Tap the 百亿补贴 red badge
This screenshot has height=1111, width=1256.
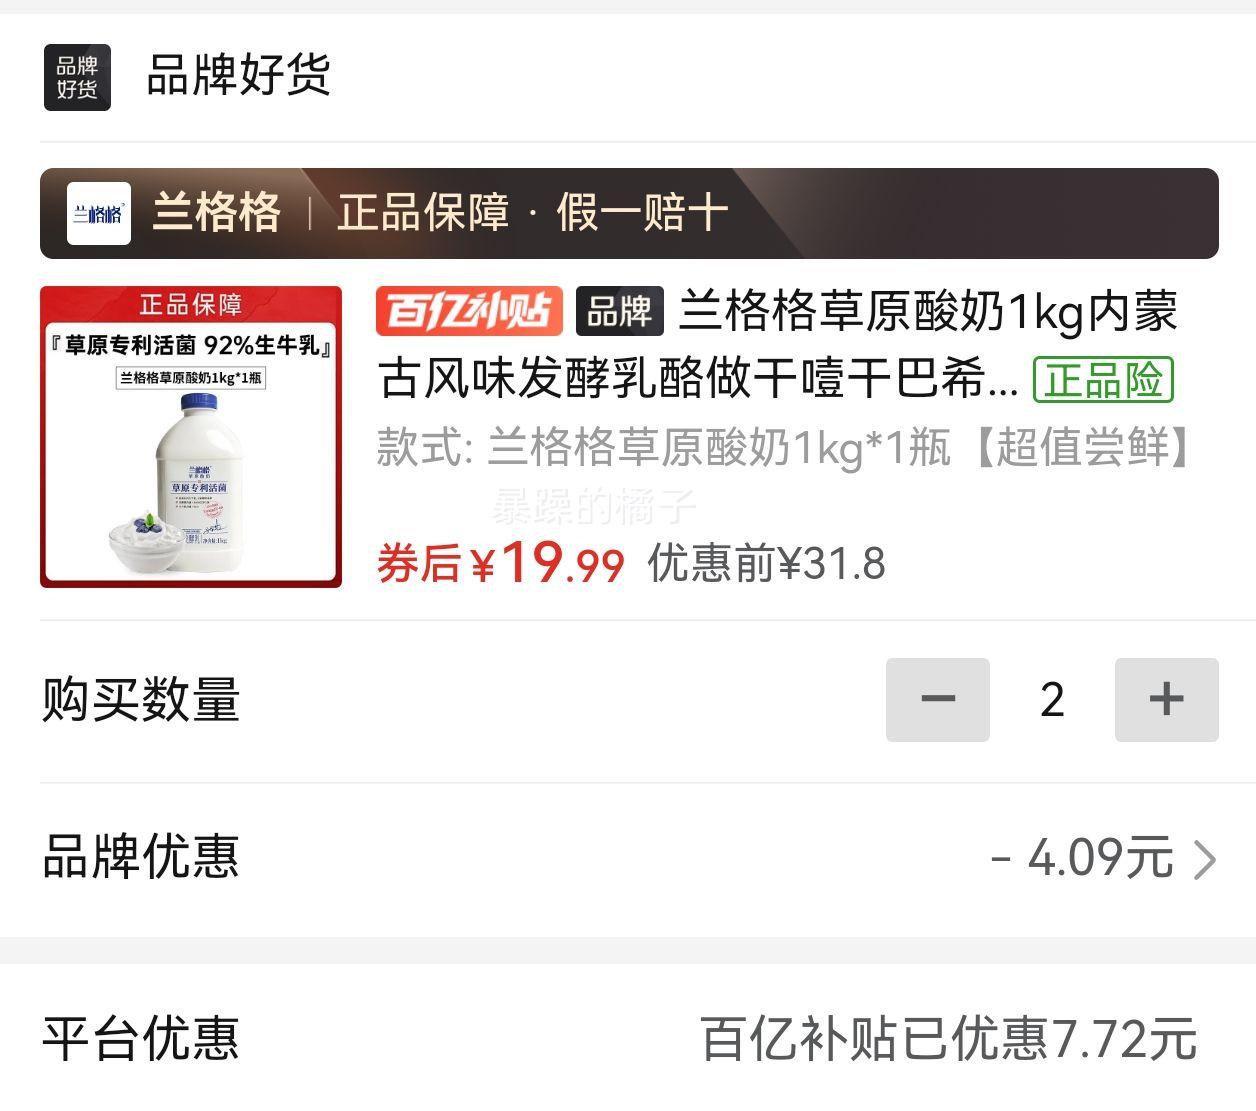point(469,311)
